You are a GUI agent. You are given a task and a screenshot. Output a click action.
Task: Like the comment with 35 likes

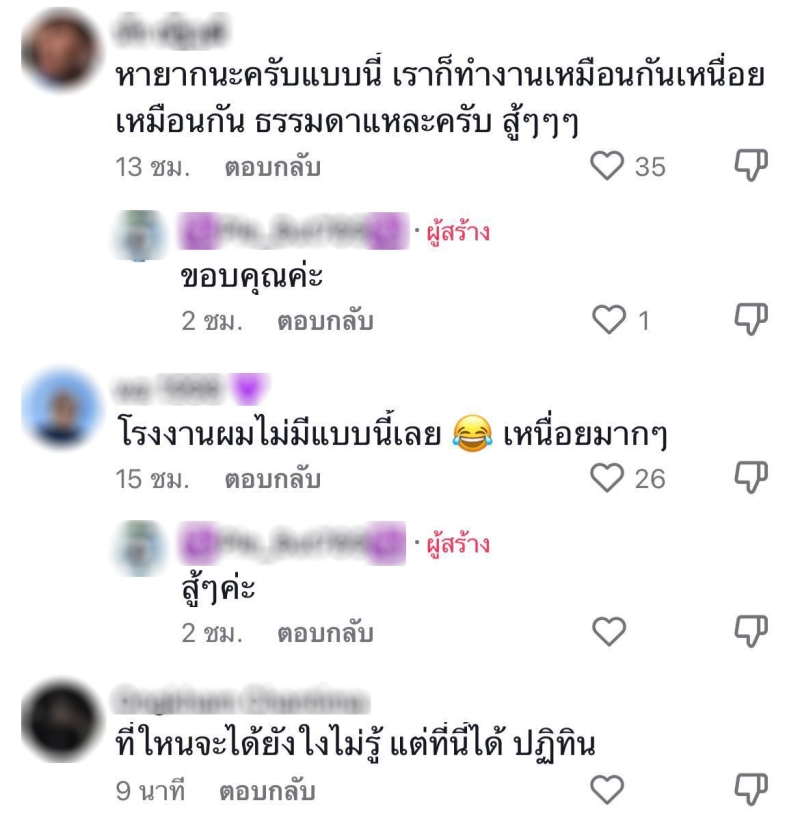(607, 166)
